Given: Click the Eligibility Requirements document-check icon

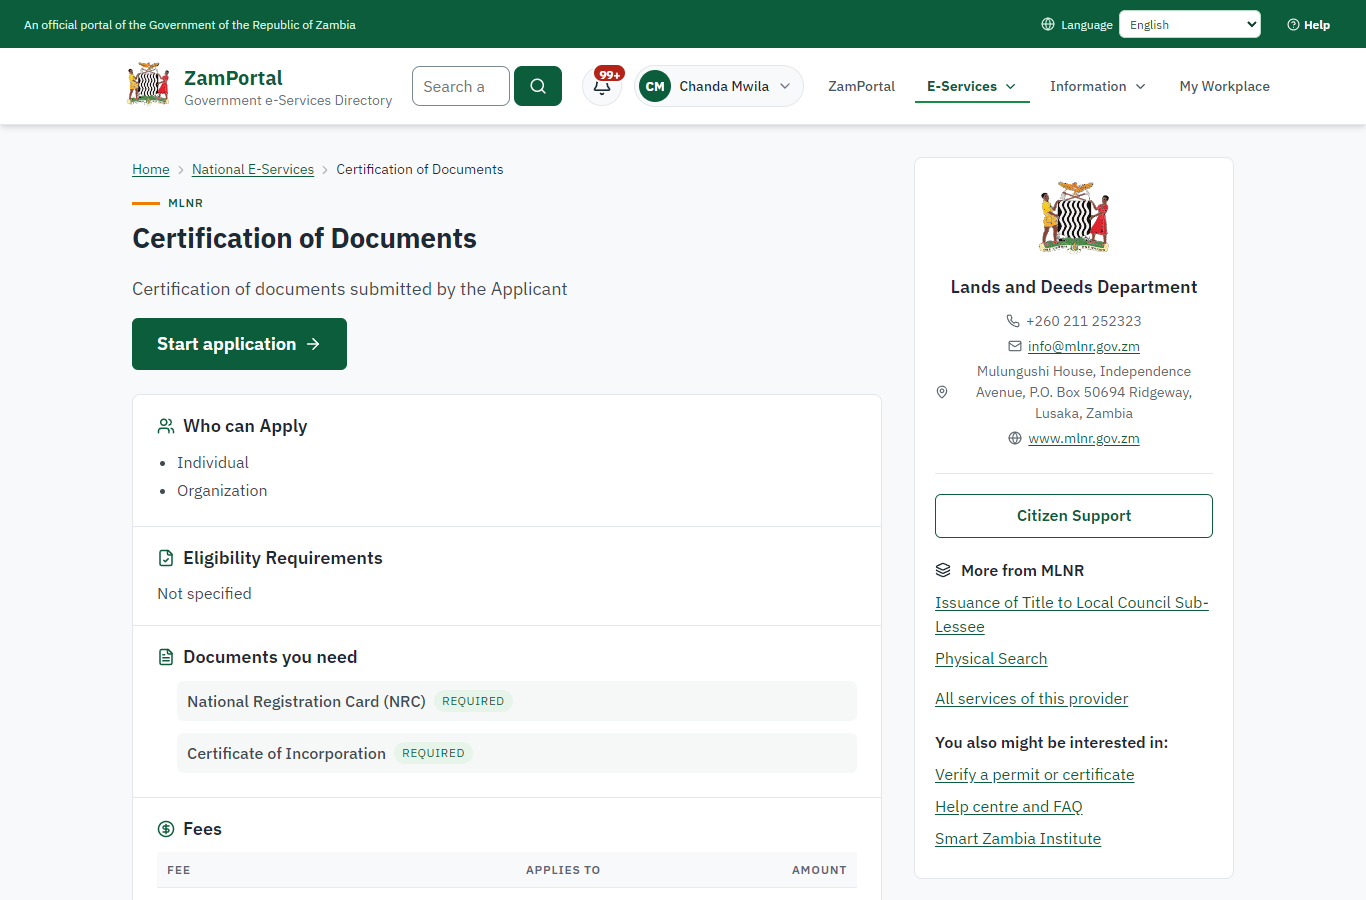Looking at the screenshot, I should click(x=166, y=558).
